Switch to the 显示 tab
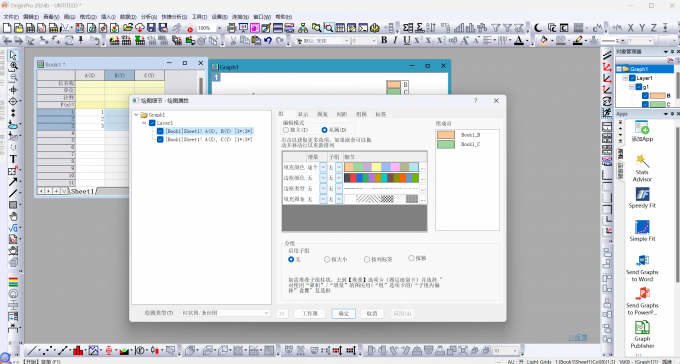 pyautogui.click(x=303, y=114)
